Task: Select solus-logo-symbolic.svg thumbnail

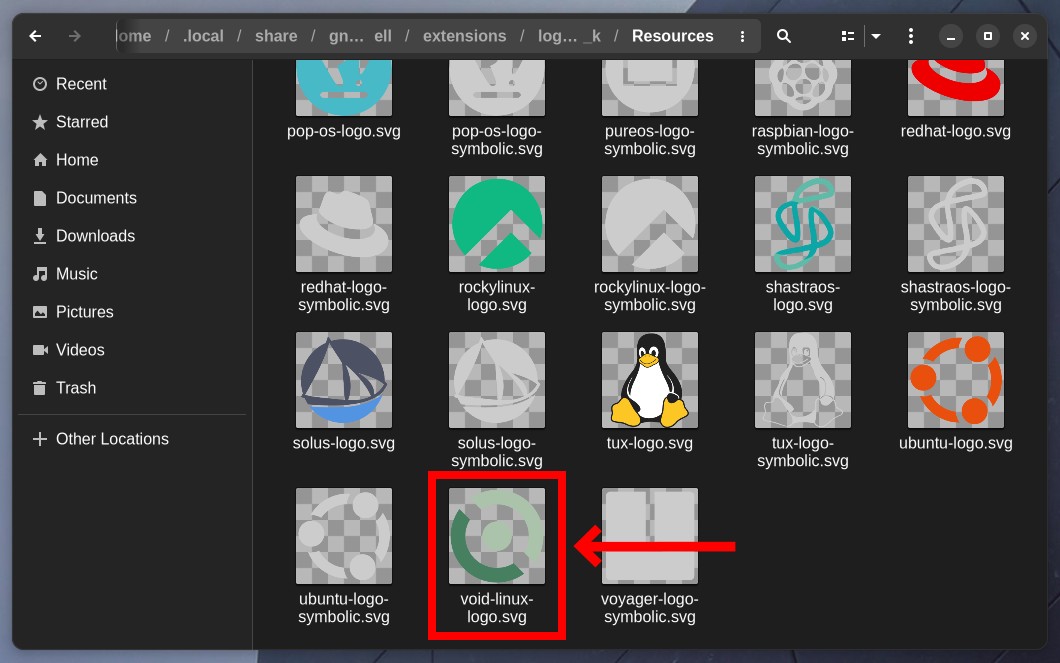Action: pos(497,380)
